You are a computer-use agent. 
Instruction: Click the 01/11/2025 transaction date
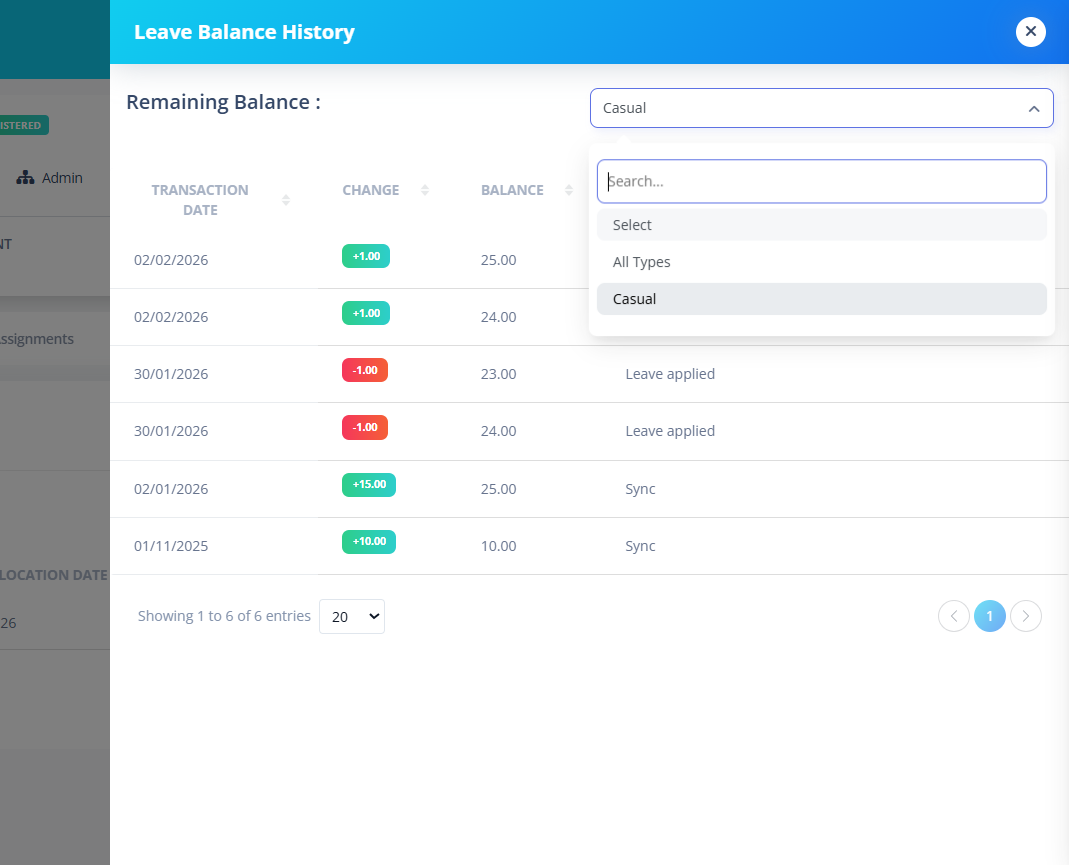point(170,546)
